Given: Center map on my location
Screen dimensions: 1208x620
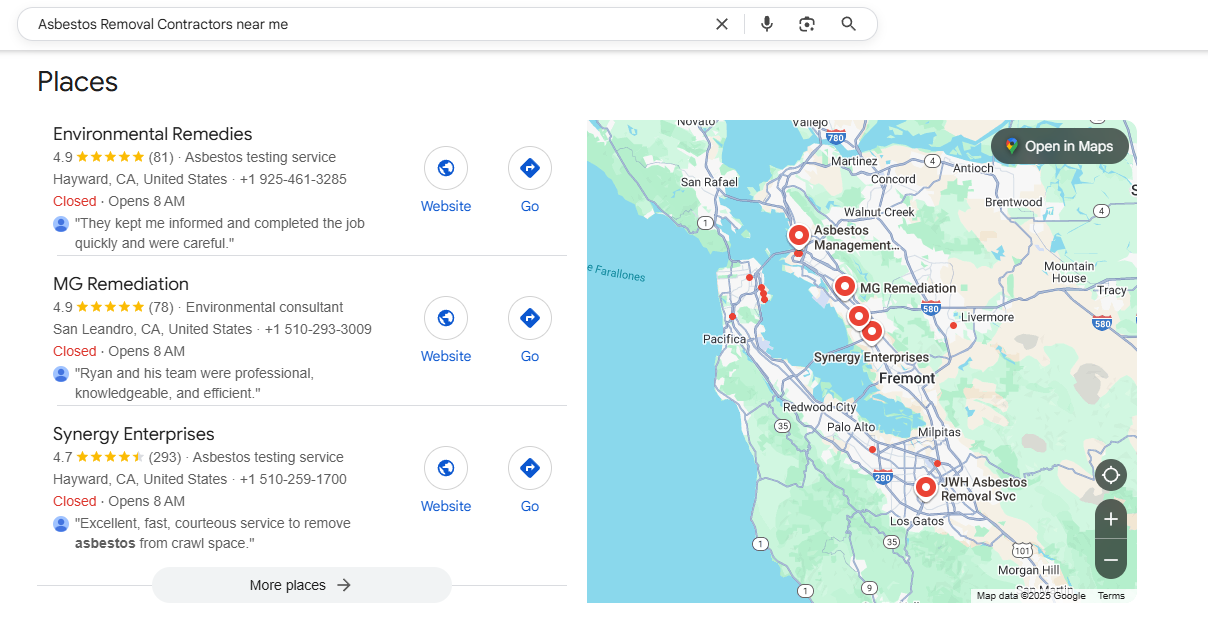Looking at the screenshot, I should [x=1110, y=474].
